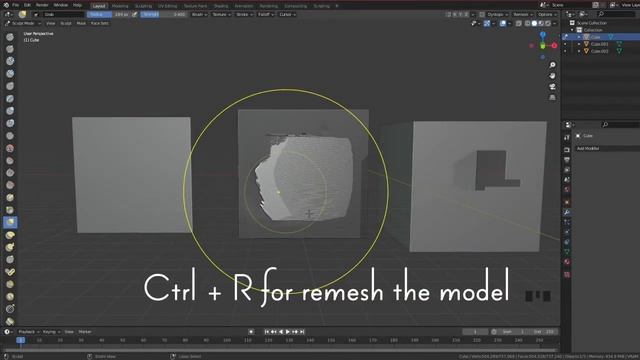Click the pan view hand icon
Screen dimensions: 640x360
[x=552, y=76]
